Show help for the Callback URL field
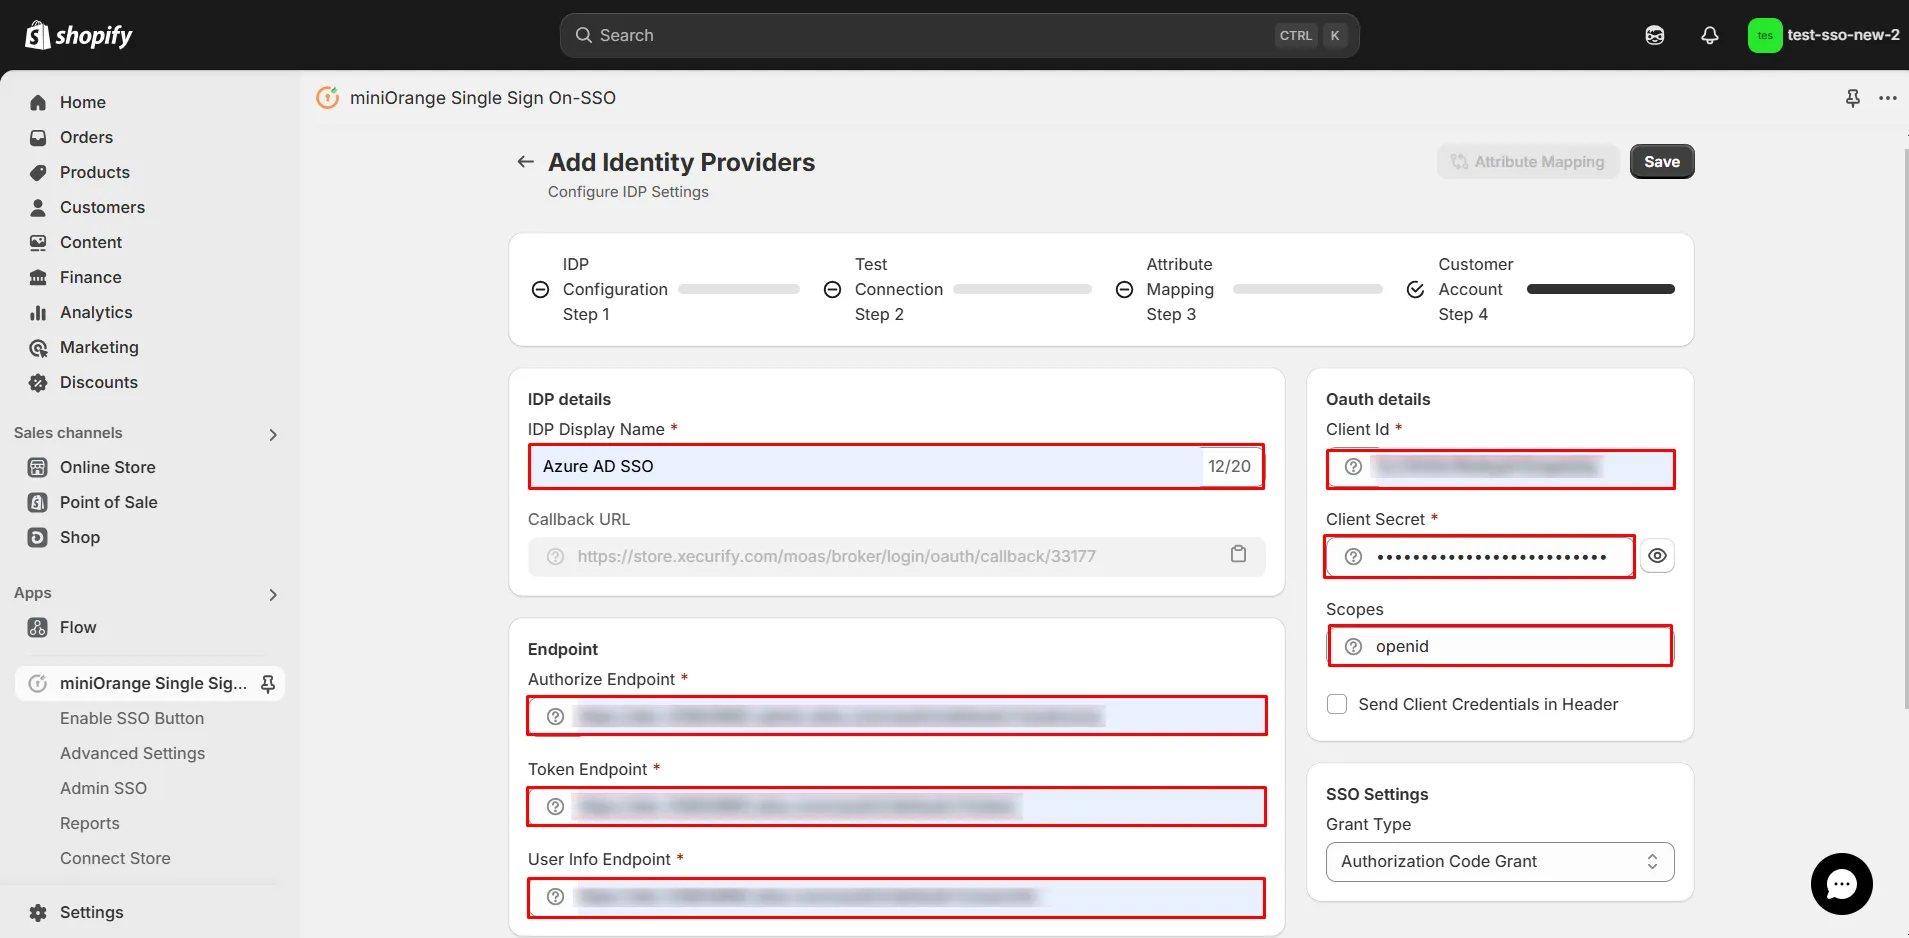The height and width of the screenshot is (938, 1909). coord(555,557)
